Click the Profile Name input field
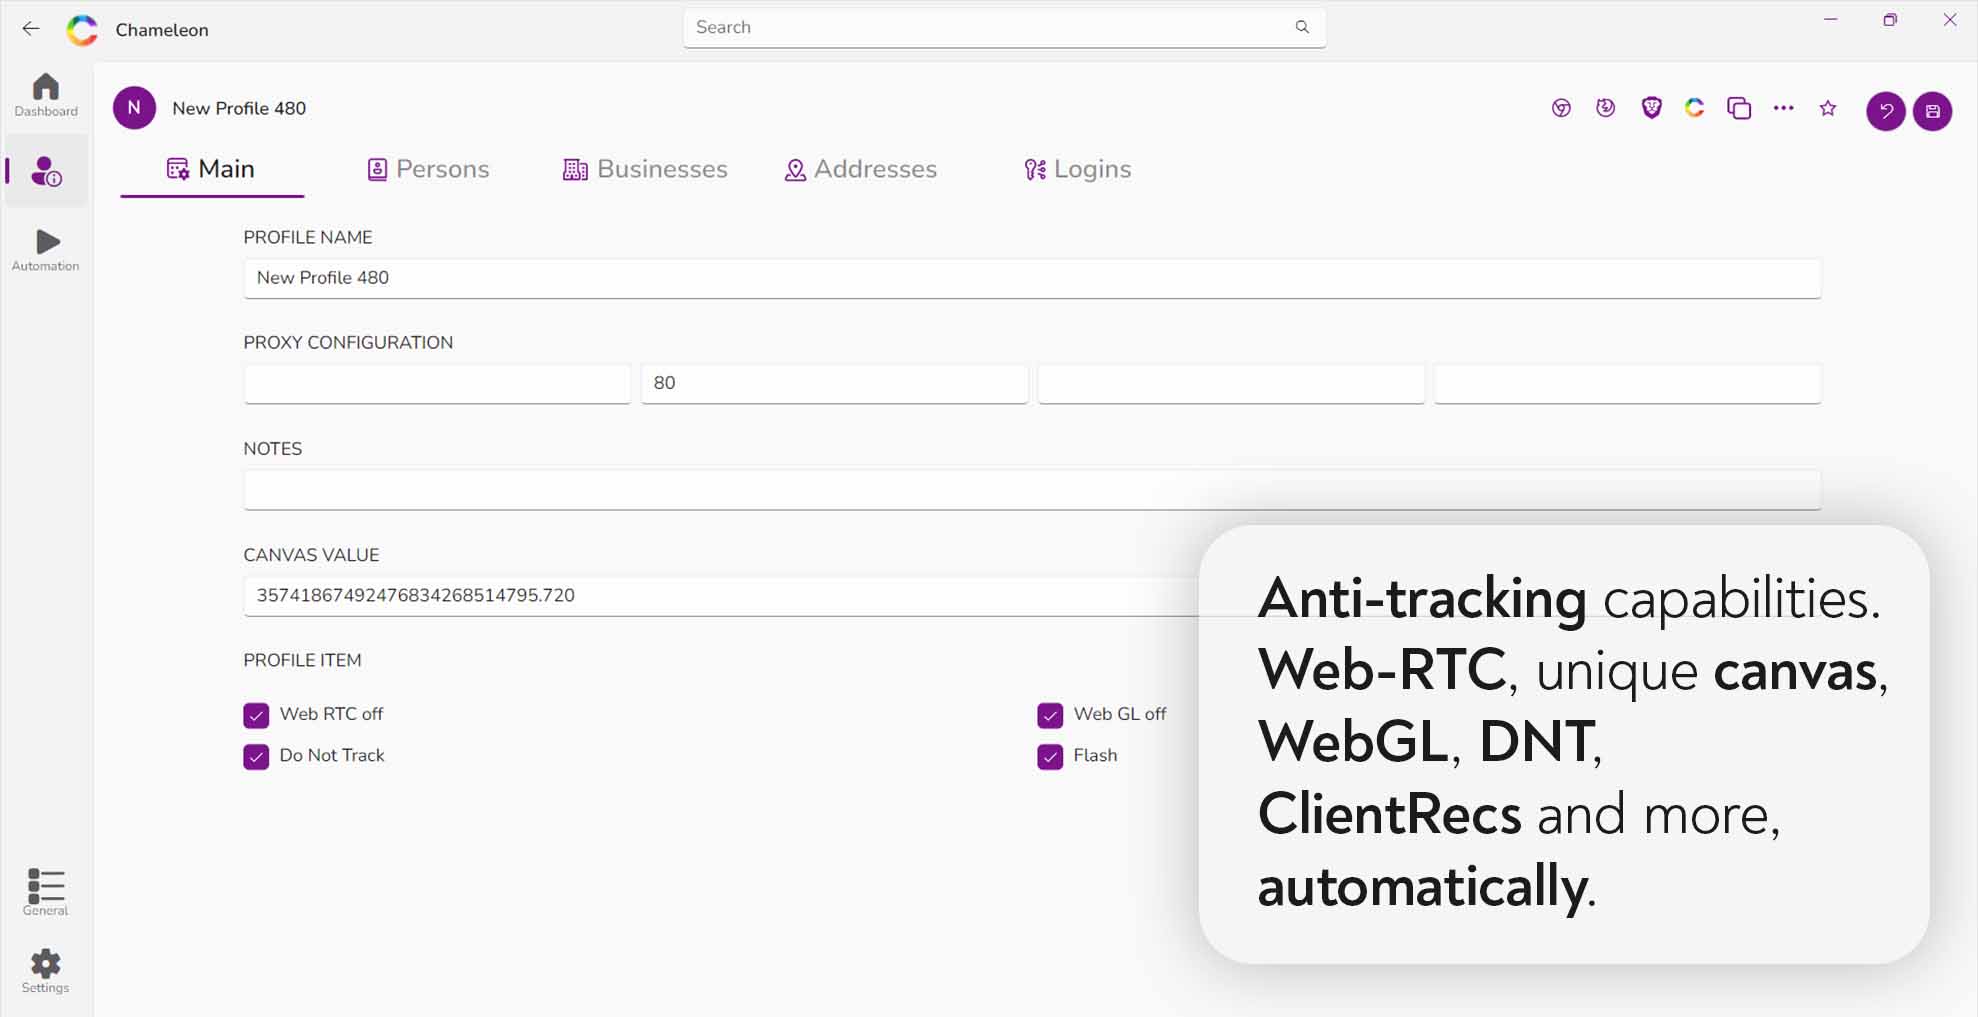1978x1017 pixels. [x=1032, y=278]
